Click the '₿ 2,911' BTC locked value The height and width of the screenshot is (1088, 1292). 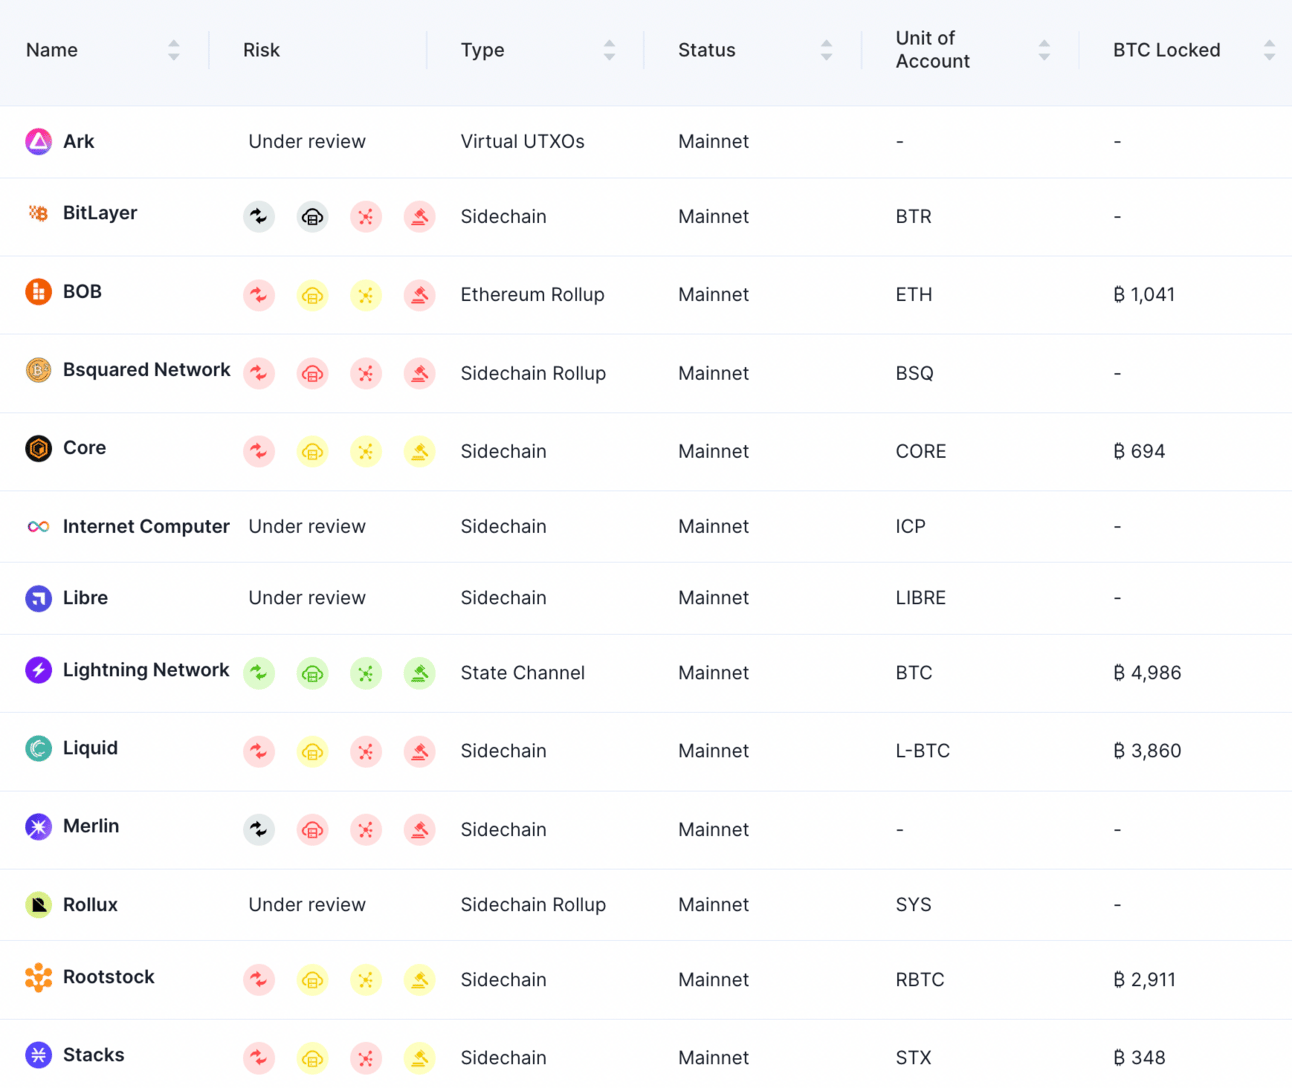[x=1144, y=980]
